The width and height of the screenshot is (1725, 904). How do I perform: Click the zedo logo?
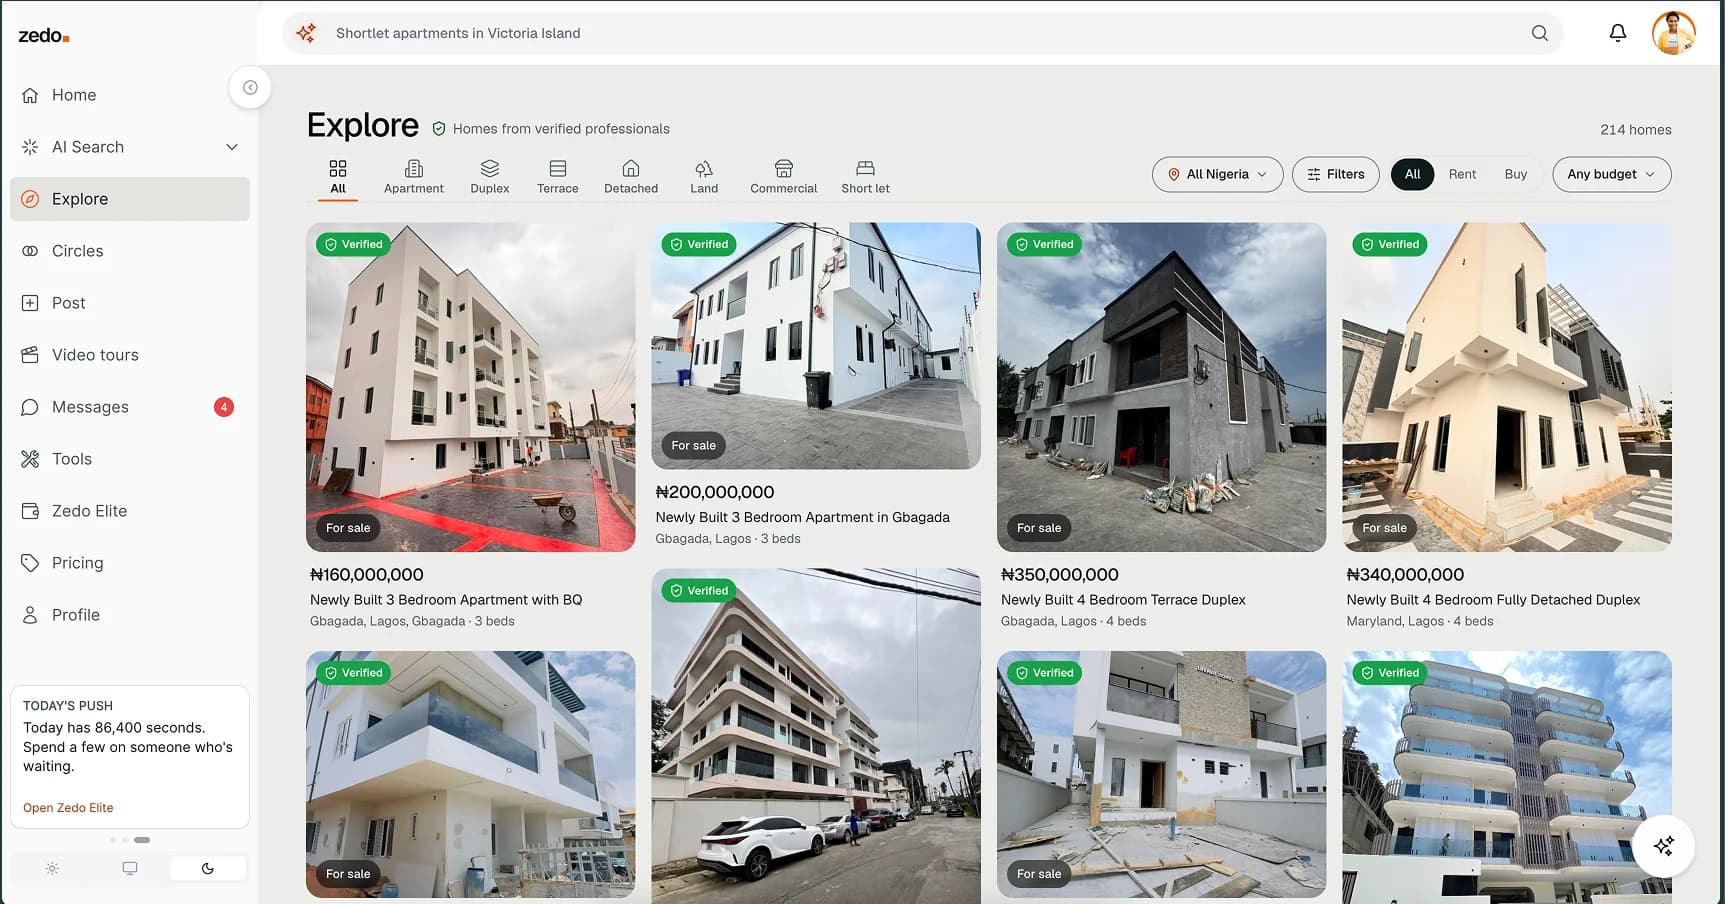coord(44,36)
